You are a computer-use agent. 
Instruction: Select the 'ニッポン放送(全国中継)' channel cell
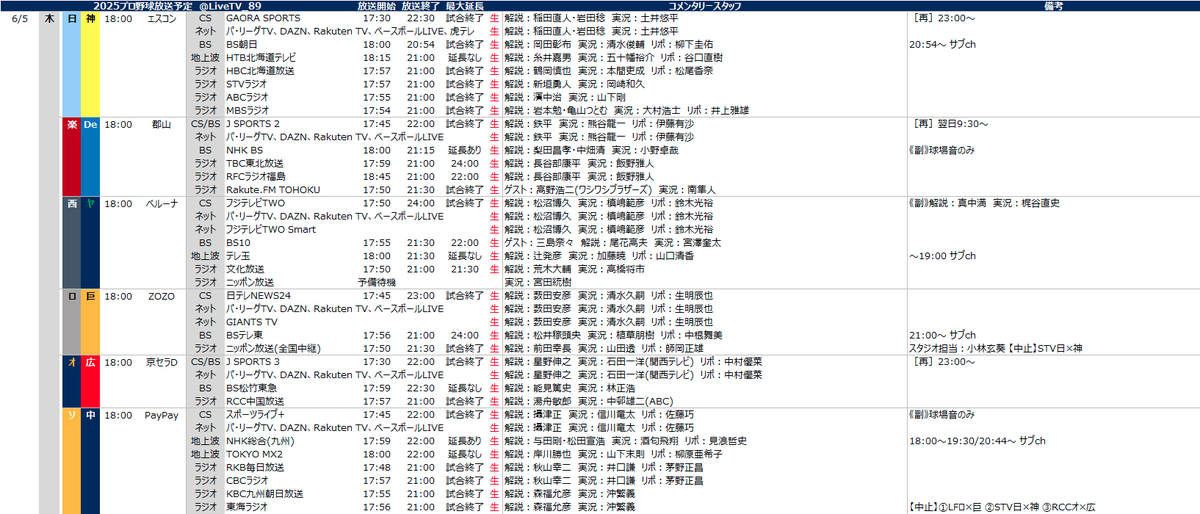click(273, 348)
